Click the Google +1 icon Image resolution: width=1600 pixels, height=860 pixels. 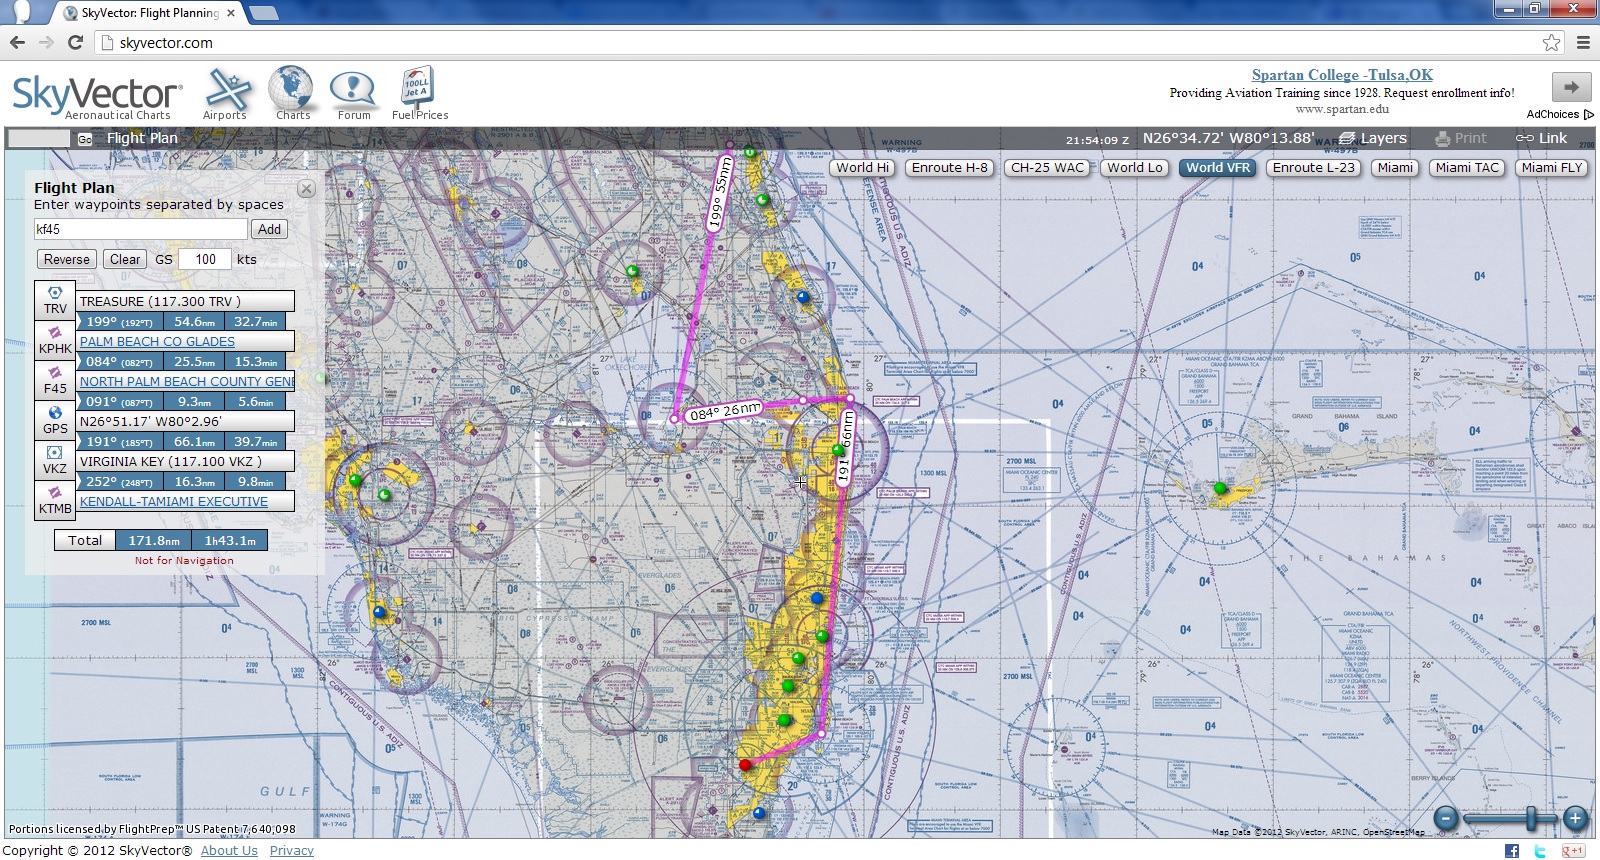tap(1573, 851)
